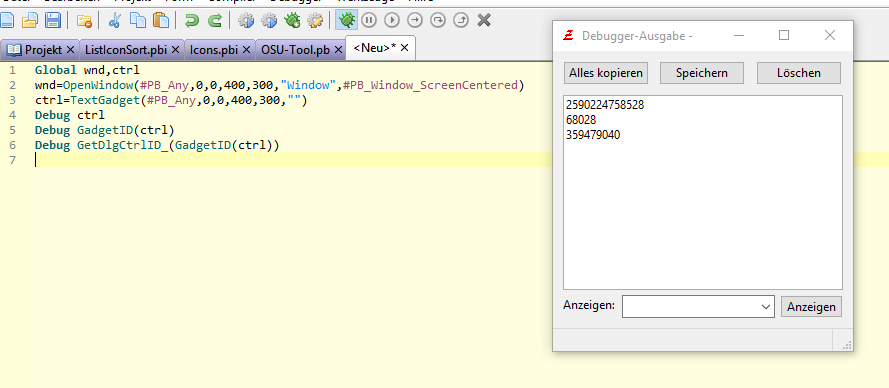Viewport: 889px width, 388px height.
Task: Minimize the Debugger-Ausgabe window
Action: (738, 36)
